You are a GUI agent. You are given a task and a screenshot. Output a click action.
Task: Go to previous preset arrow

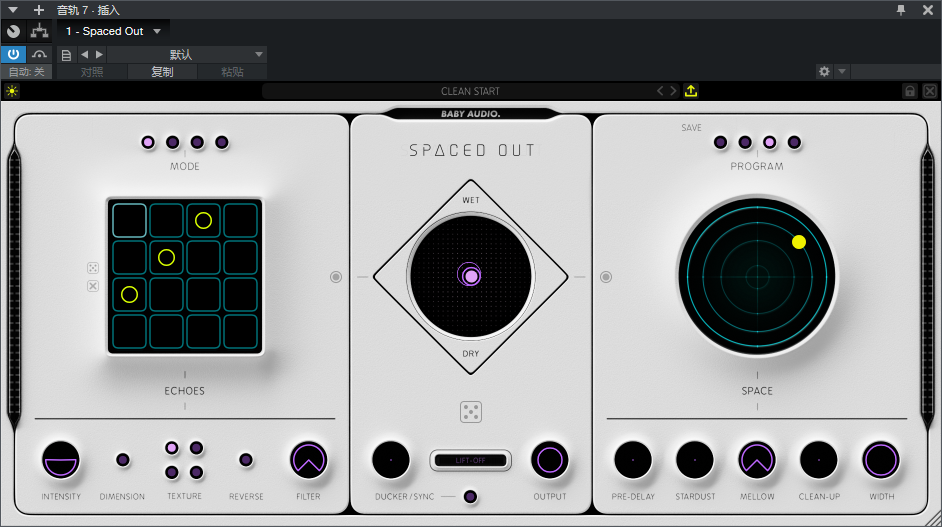84,55
